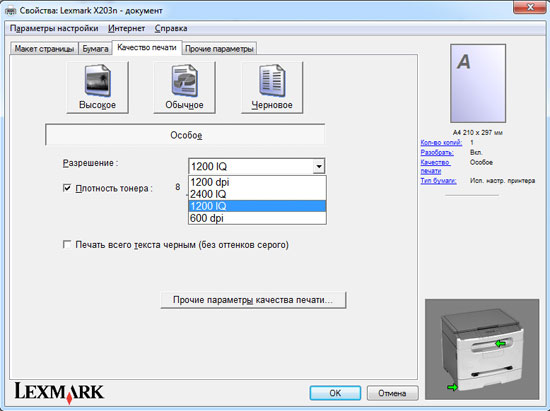The image size is (550, 411).
Task: Click the A4 210 x 297 мм label
Action: click(478, 133)
